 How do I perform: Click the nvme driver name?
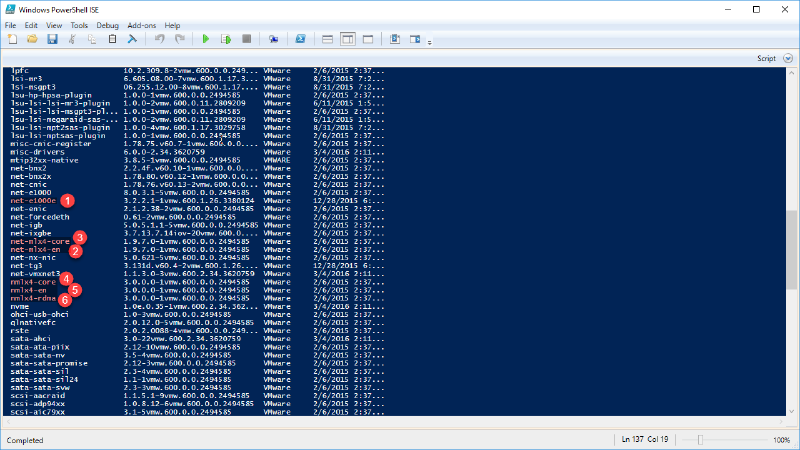pos(19,306)
